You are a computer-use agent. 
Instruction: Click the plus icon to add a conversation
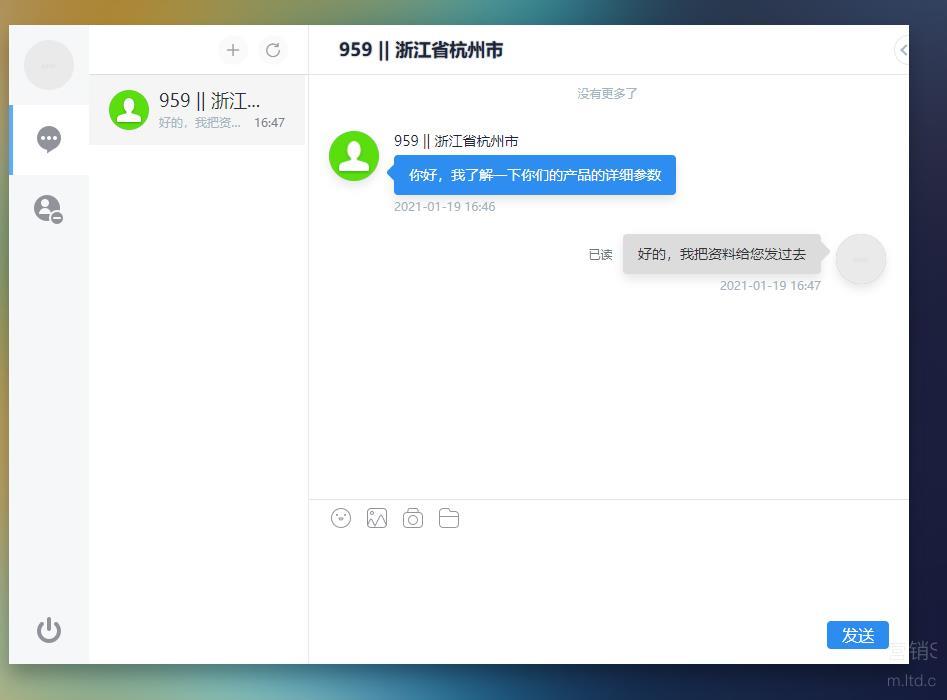[233, 50]
